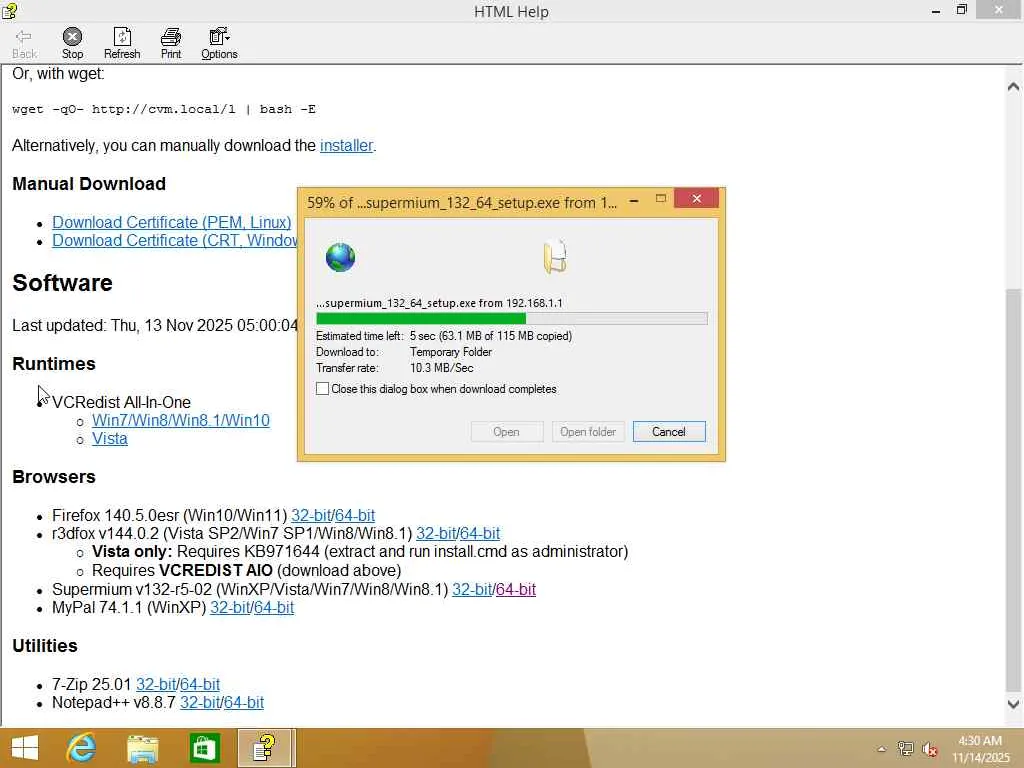The width and height of the screenshot is (1024, 768).
Task: Download Notepad++ v8.8.7 32-bit
Action: pyautogui.click(x=200, y=703)
